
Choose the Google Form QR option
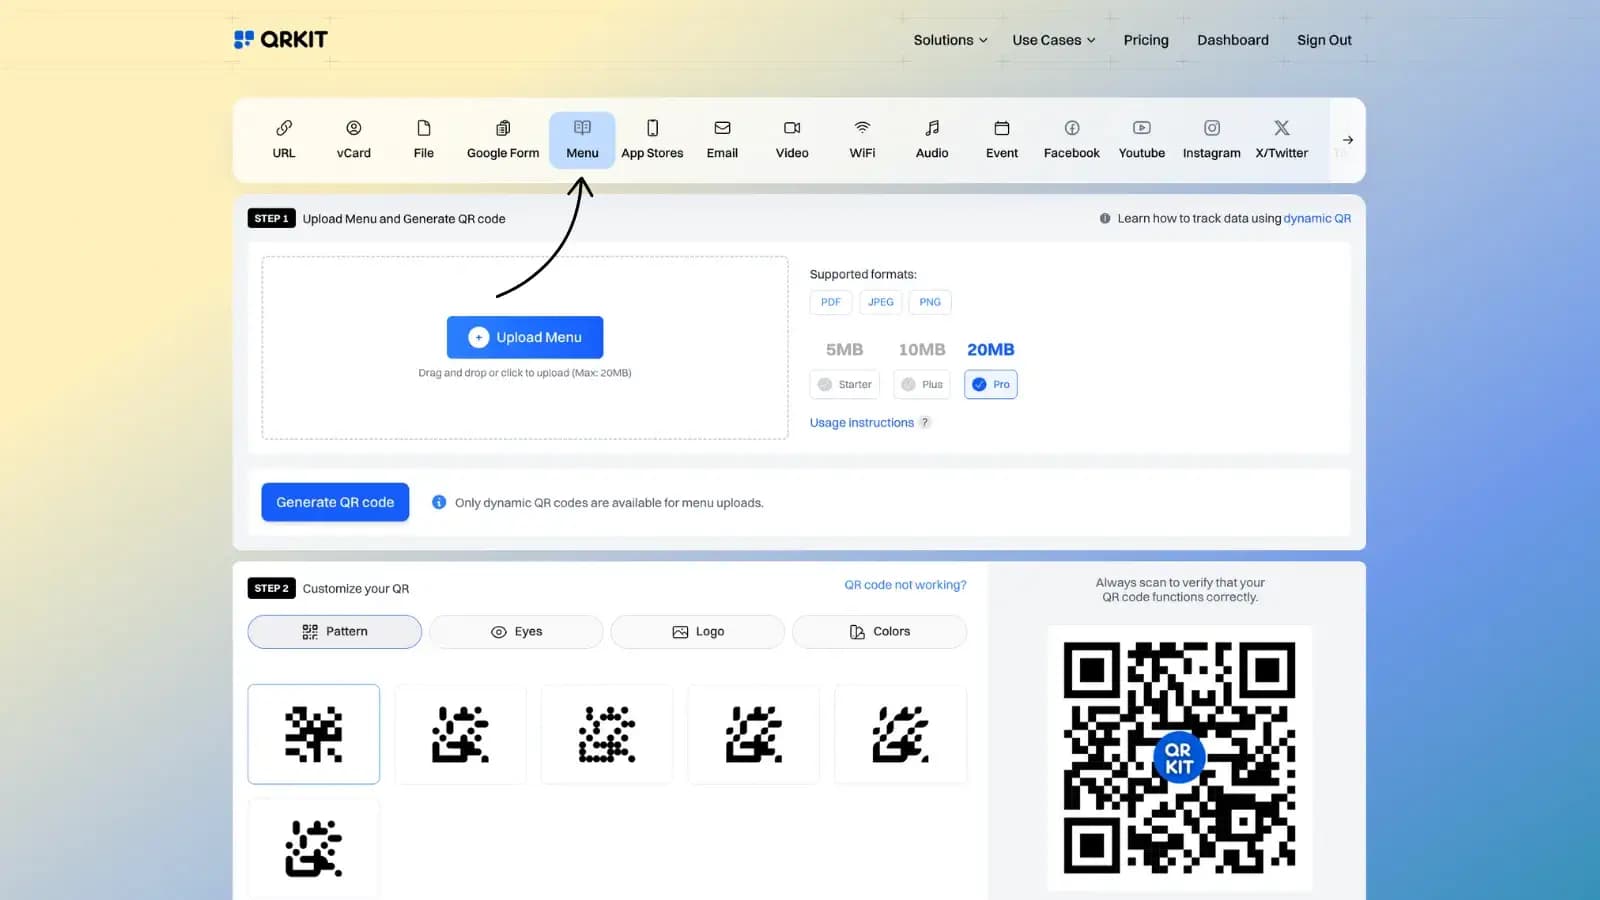[x=502, y=139]
